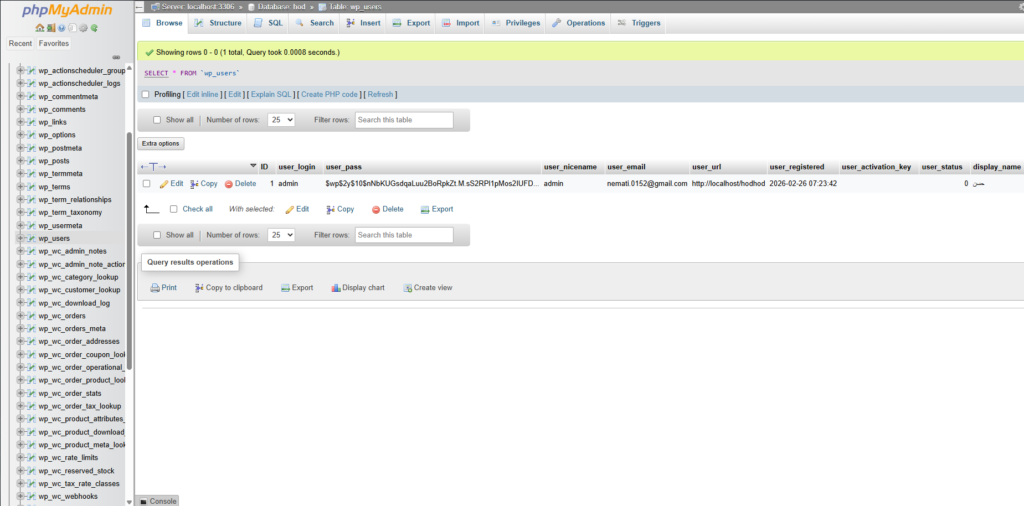Click red Delete icon in admin row
1024x506 pixels.
(x=229, y=184)
